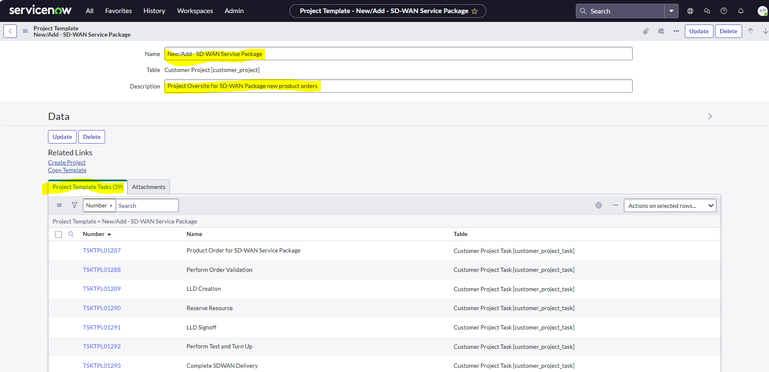Click 'Product Order for SD-WAN Service Package' cell
Screen dimensions: 769x372
coord(243,250)
